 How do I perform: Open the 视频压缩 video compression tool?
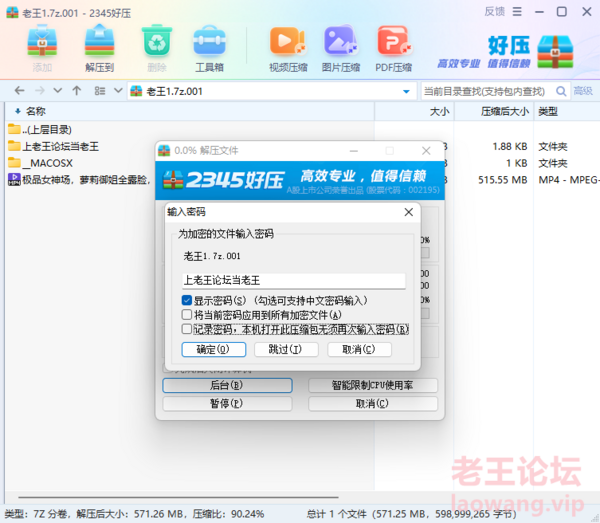pos(288,48)
